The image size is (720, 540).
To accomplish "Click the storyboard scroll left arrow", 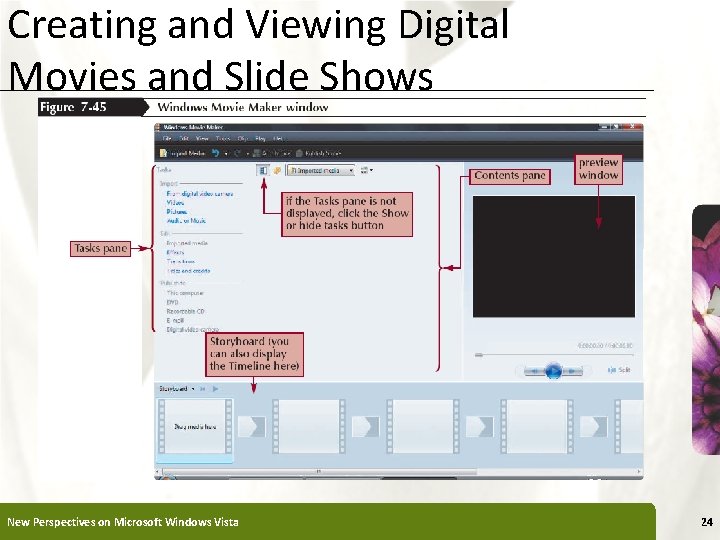I will pos(158,472).
